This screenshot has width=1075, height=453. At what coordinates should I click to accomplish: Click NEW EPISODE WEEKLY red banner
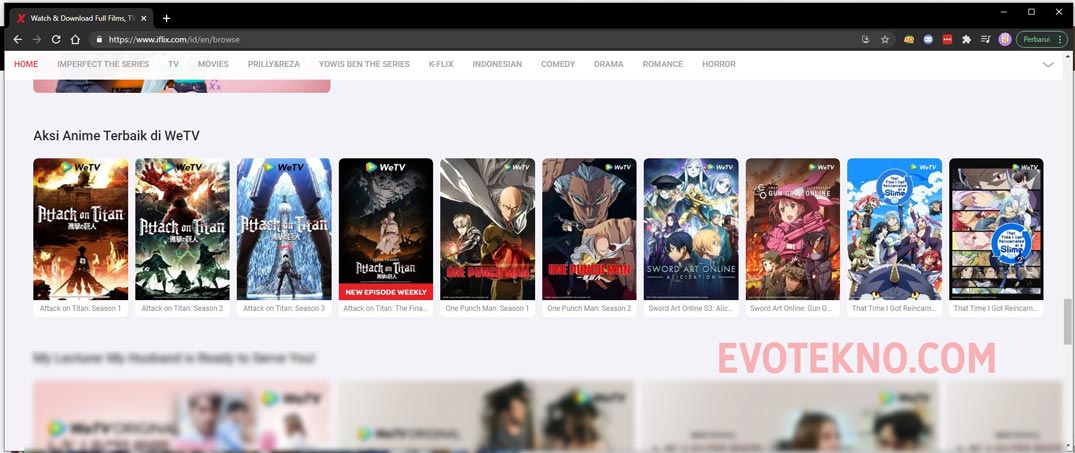click(x=386, y=292)
